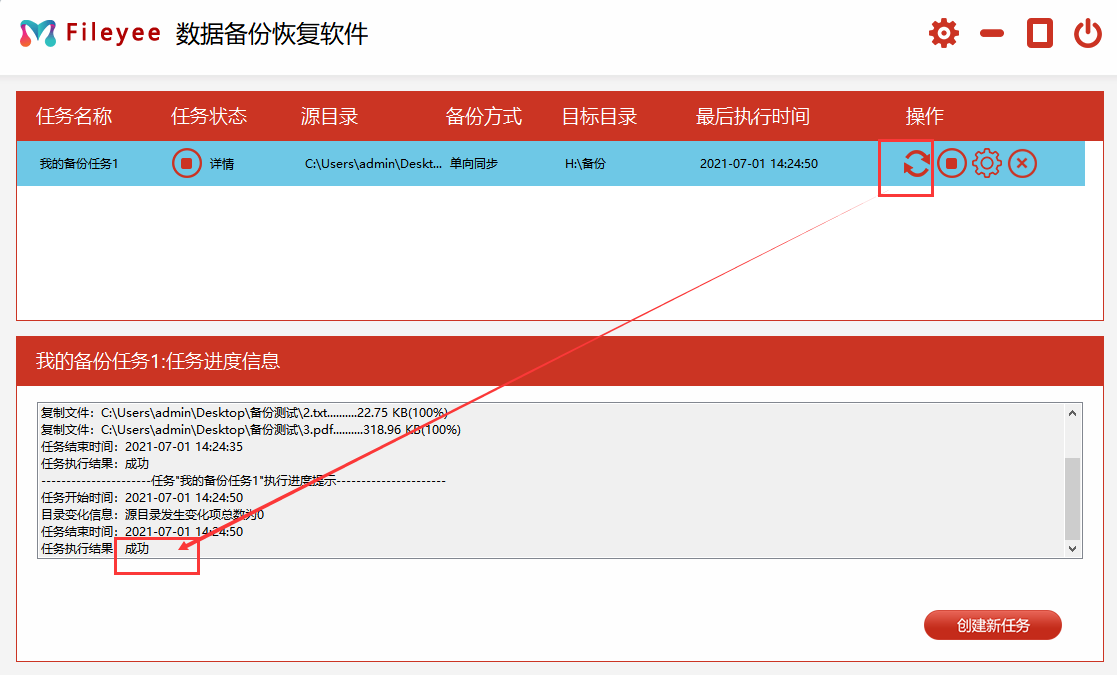The height and width of the screenshot is (675, 1117).
Task: Click the scrollbar down arrow of the log panel
Action: 1073,549
